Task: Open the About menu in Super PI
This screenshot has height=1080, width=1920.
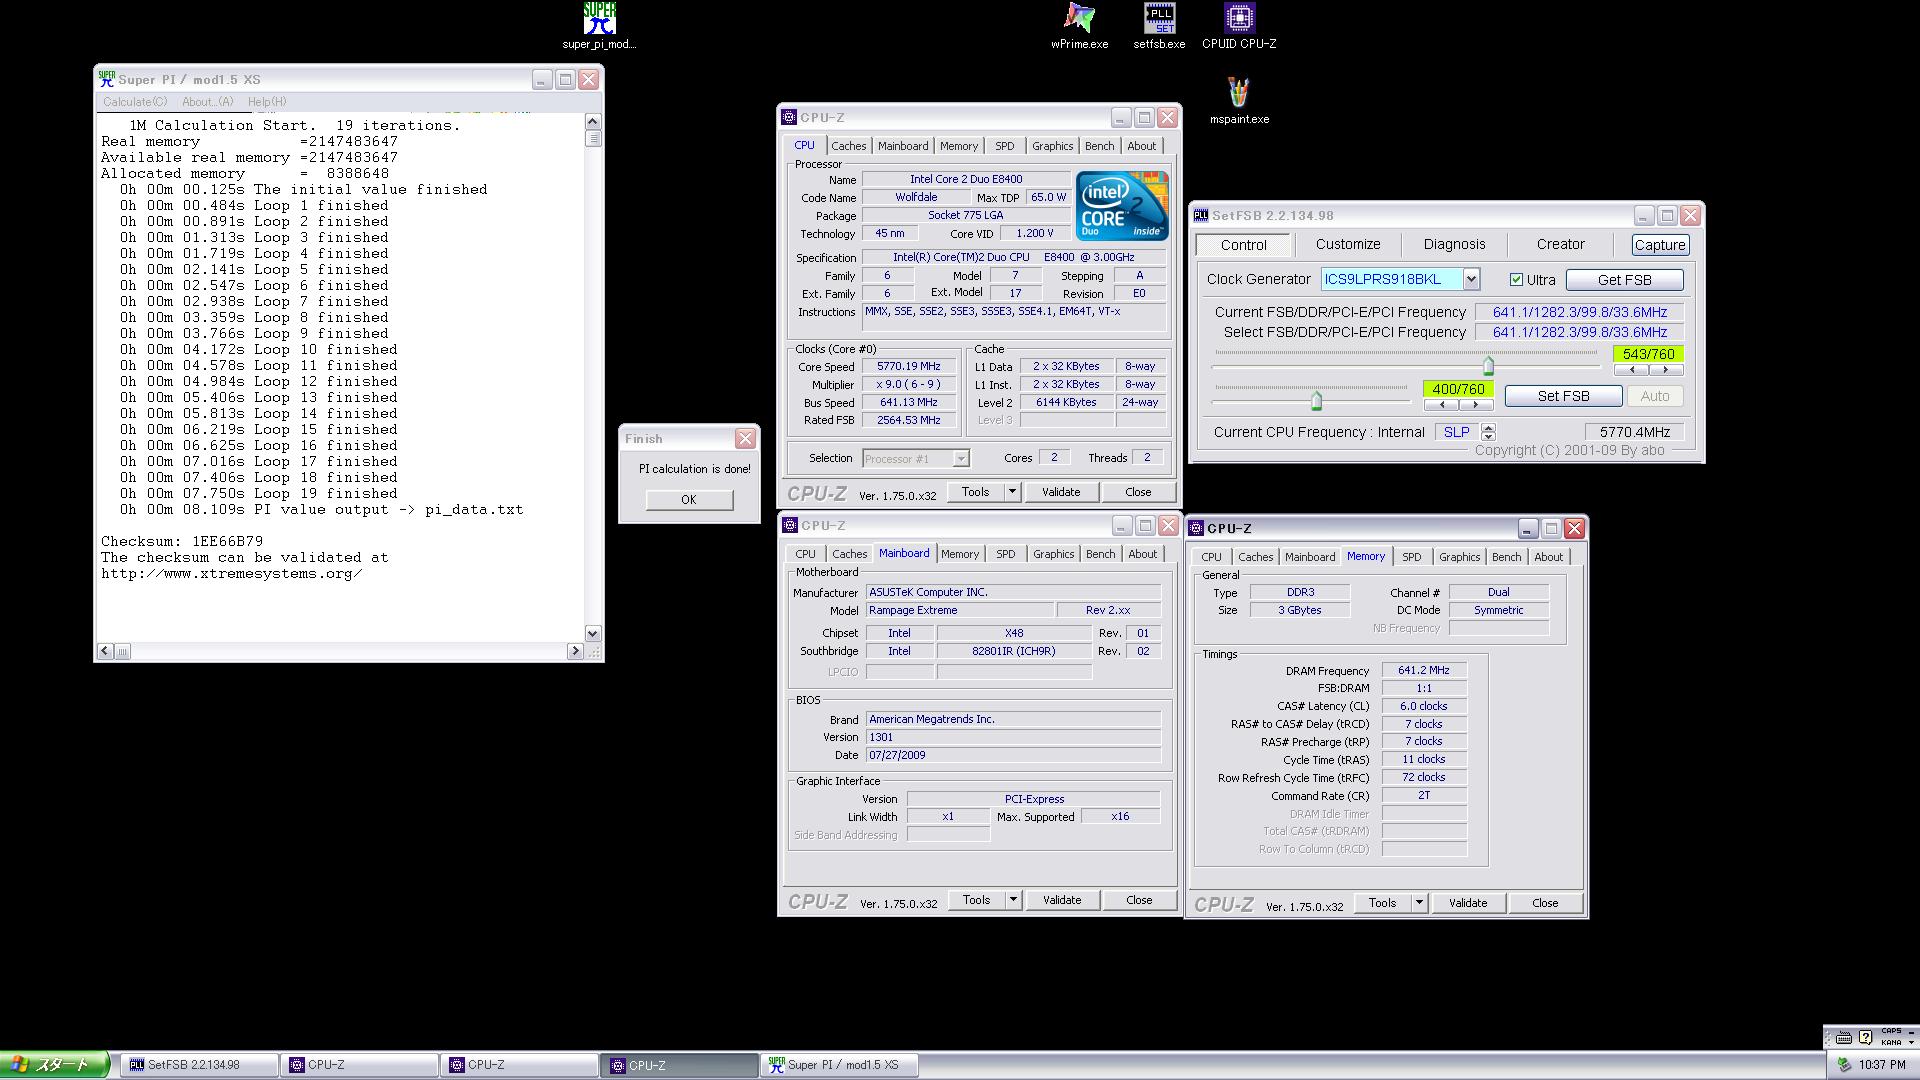Action: coord(207,101)
